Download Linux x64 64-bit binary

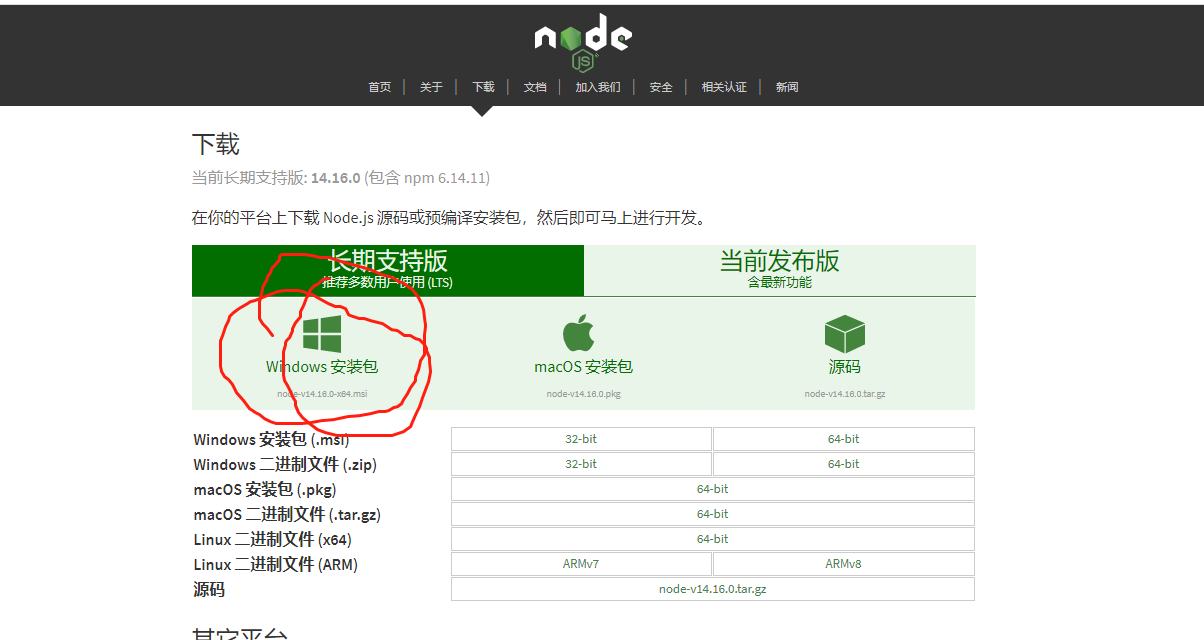[x=713, y=539]
